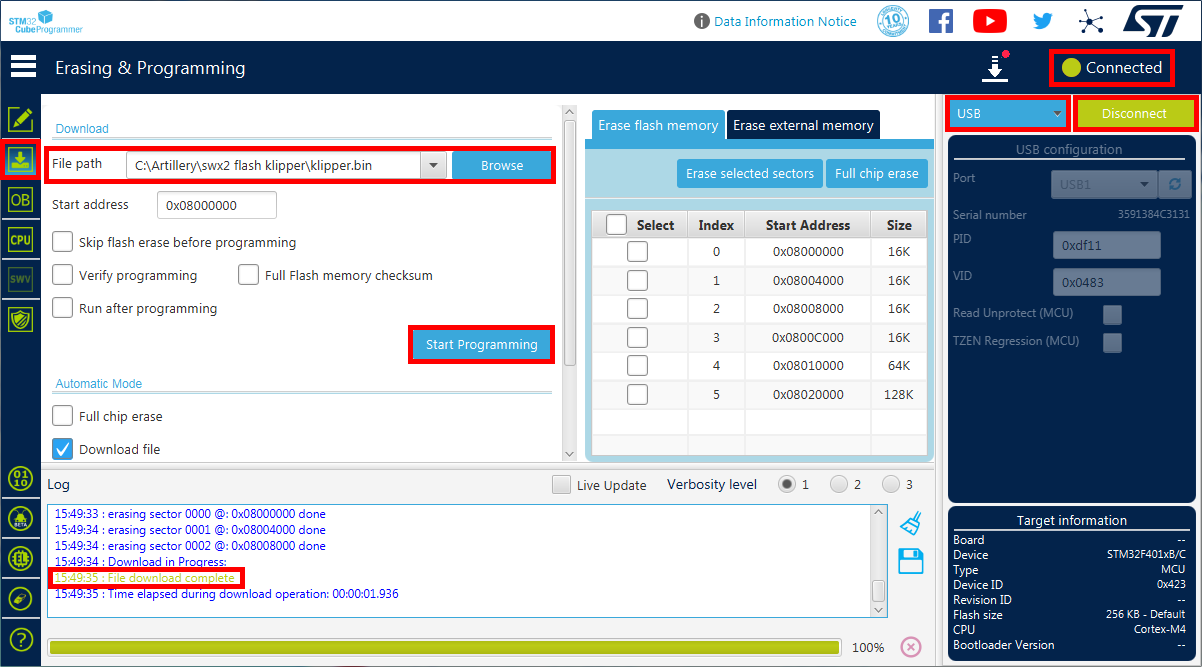Toggle Skip flash erase before programming
This screenshot has height=667, width=1202.
63,242
